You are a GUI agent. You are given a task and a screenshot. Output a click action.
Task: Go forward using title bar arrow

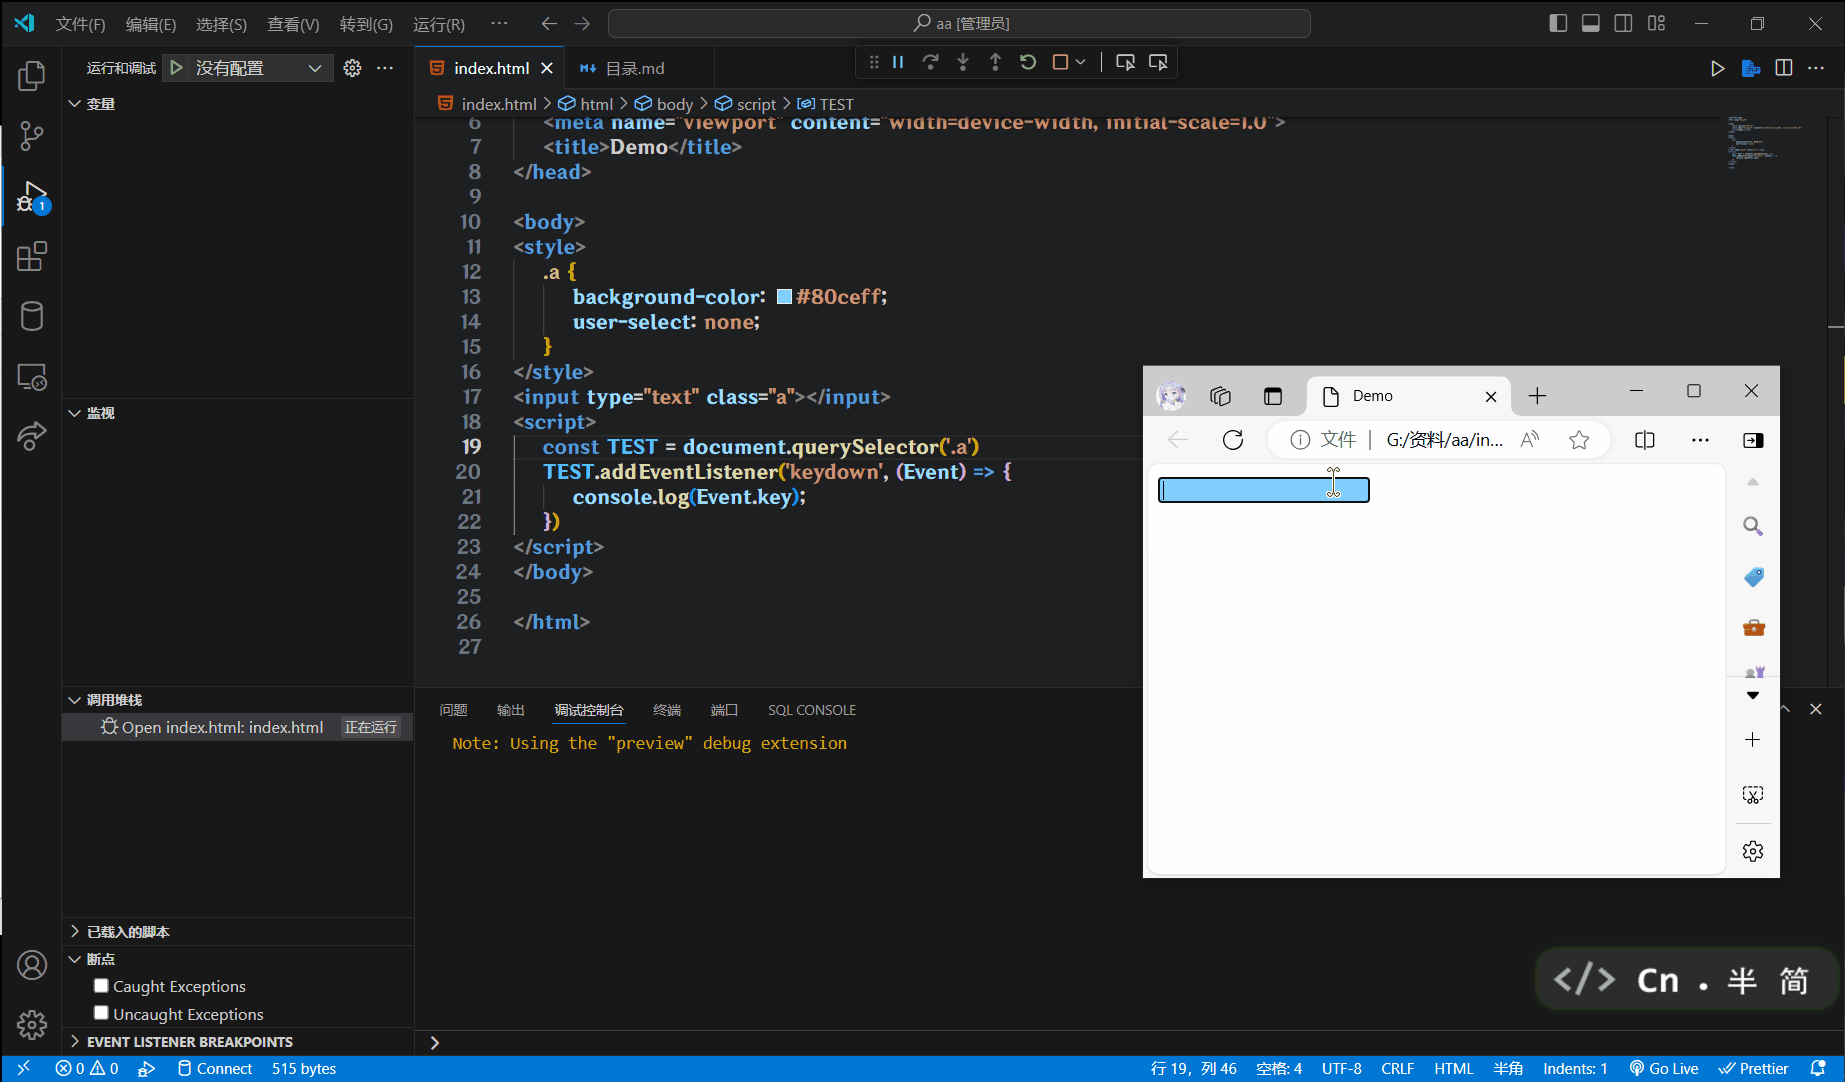(582, 23)
